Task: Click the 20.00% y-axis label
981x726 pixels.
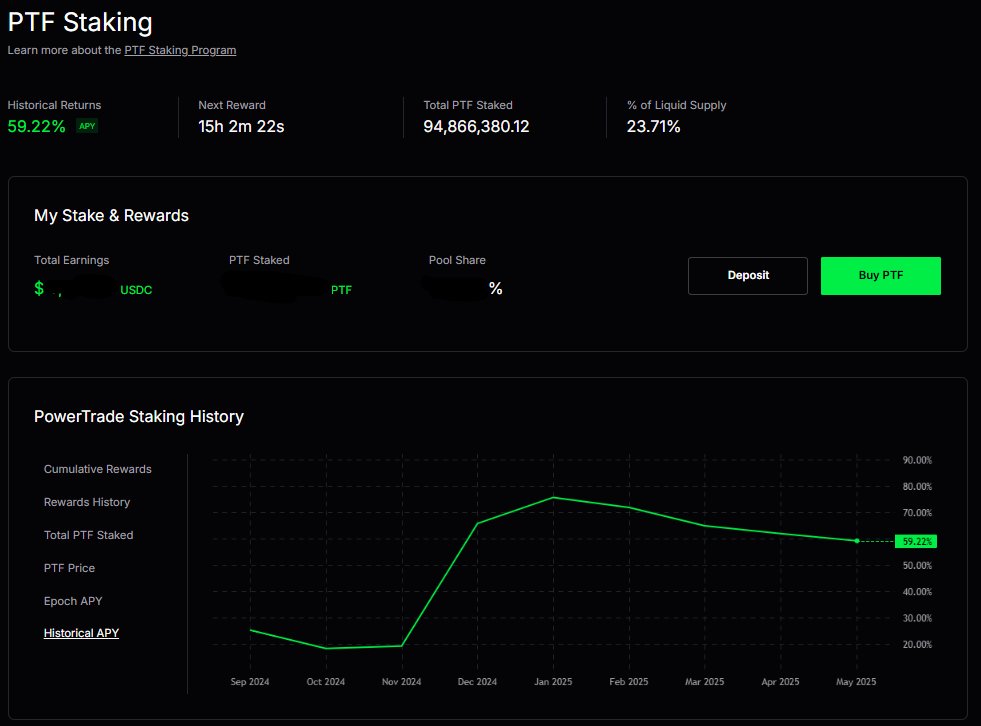Action: coord(917,644)
